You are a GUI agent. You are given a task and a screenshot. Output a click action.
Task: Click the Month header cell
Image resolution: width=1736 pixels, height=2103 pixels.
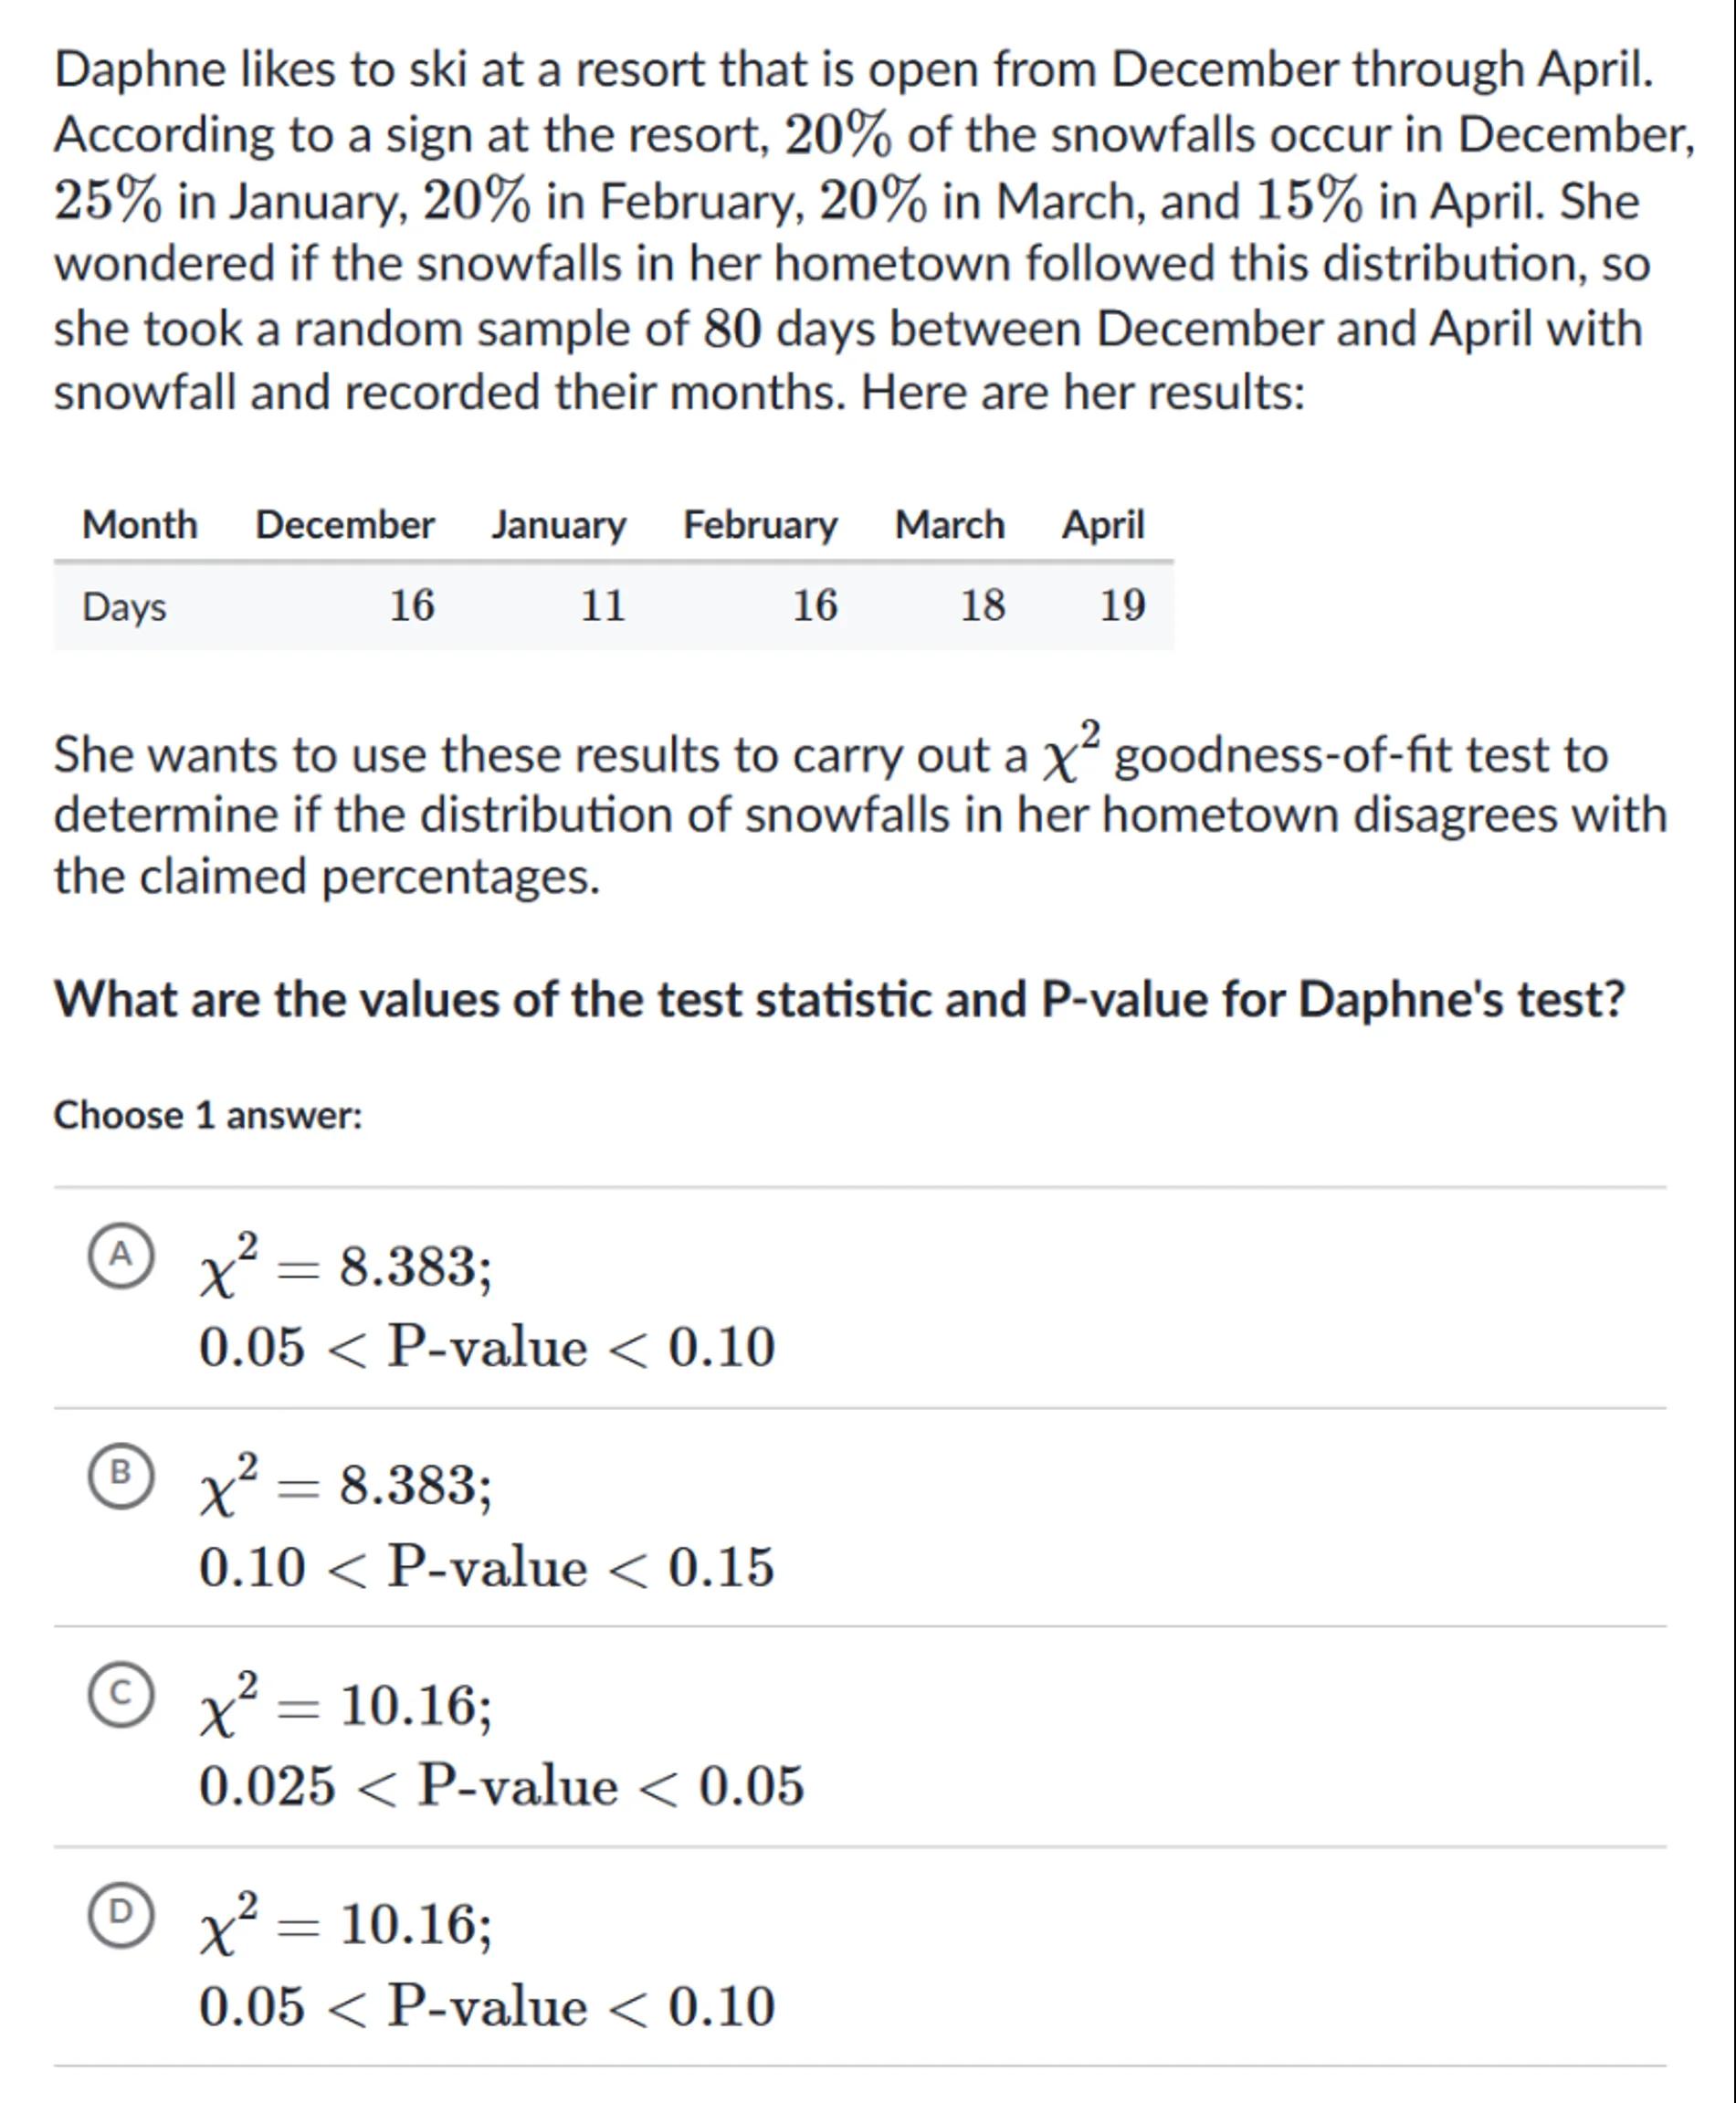tap(140, 525)
